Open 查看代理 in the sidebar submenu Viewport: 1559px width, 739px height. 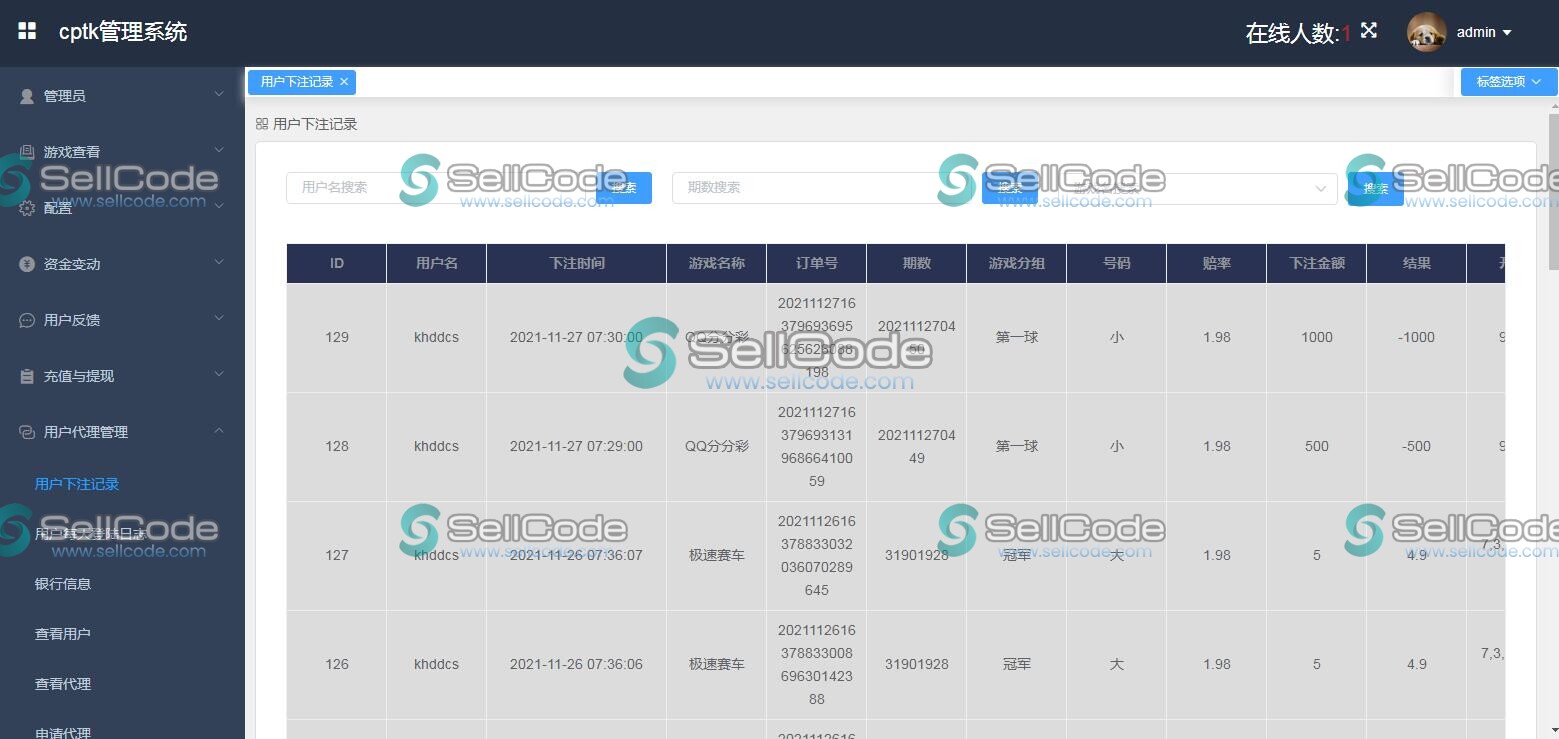[63, 684]
